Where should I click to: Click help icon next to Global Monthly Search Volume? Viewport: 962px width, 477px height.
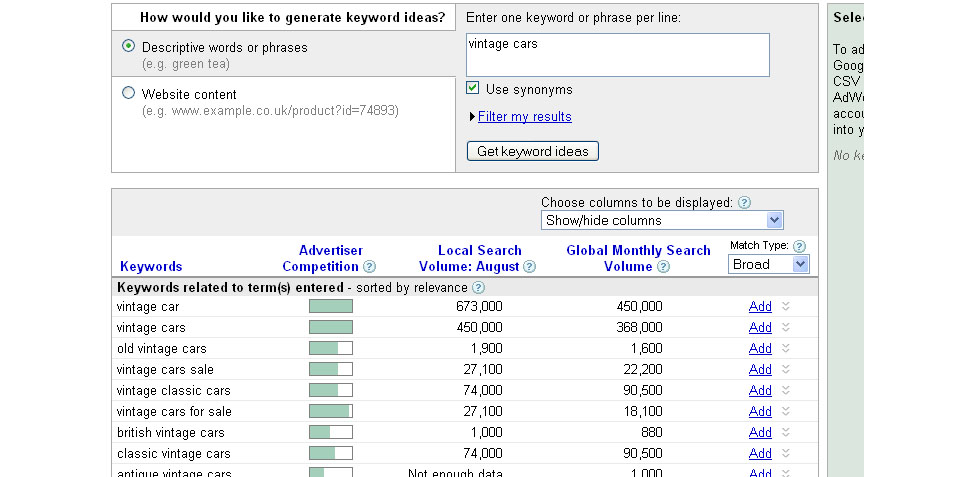663,267
